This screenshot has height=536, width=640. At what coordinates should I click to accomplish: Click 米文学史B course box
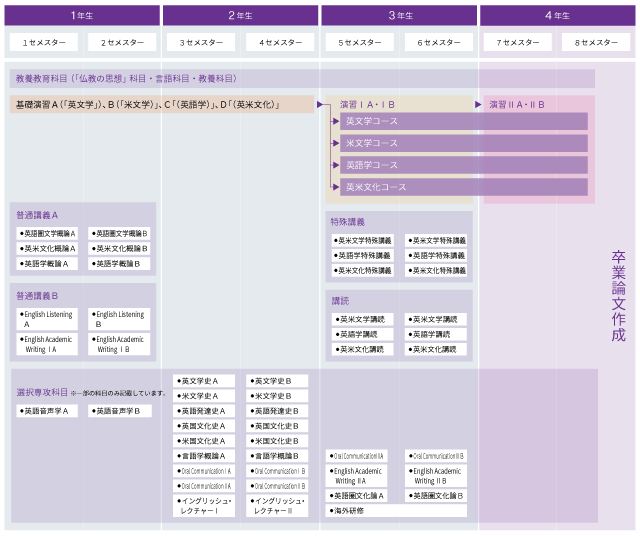click(x=277, y=396)
